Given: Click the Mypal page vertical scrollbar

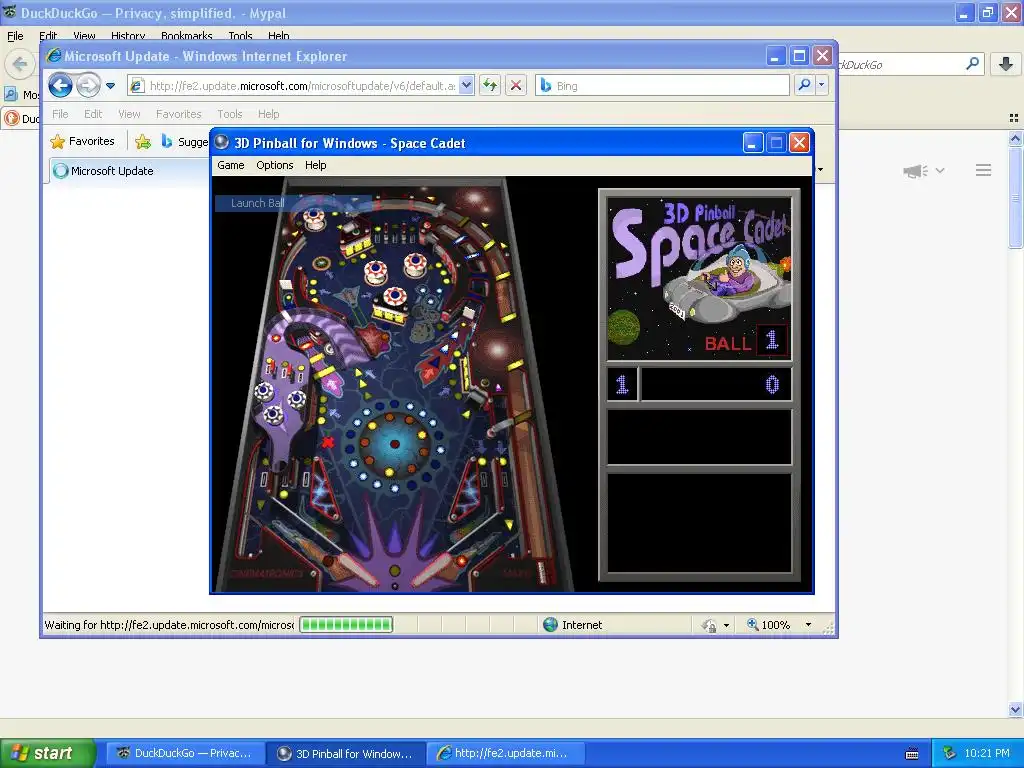Looking at the screenshot, I should click(1015, 197).
